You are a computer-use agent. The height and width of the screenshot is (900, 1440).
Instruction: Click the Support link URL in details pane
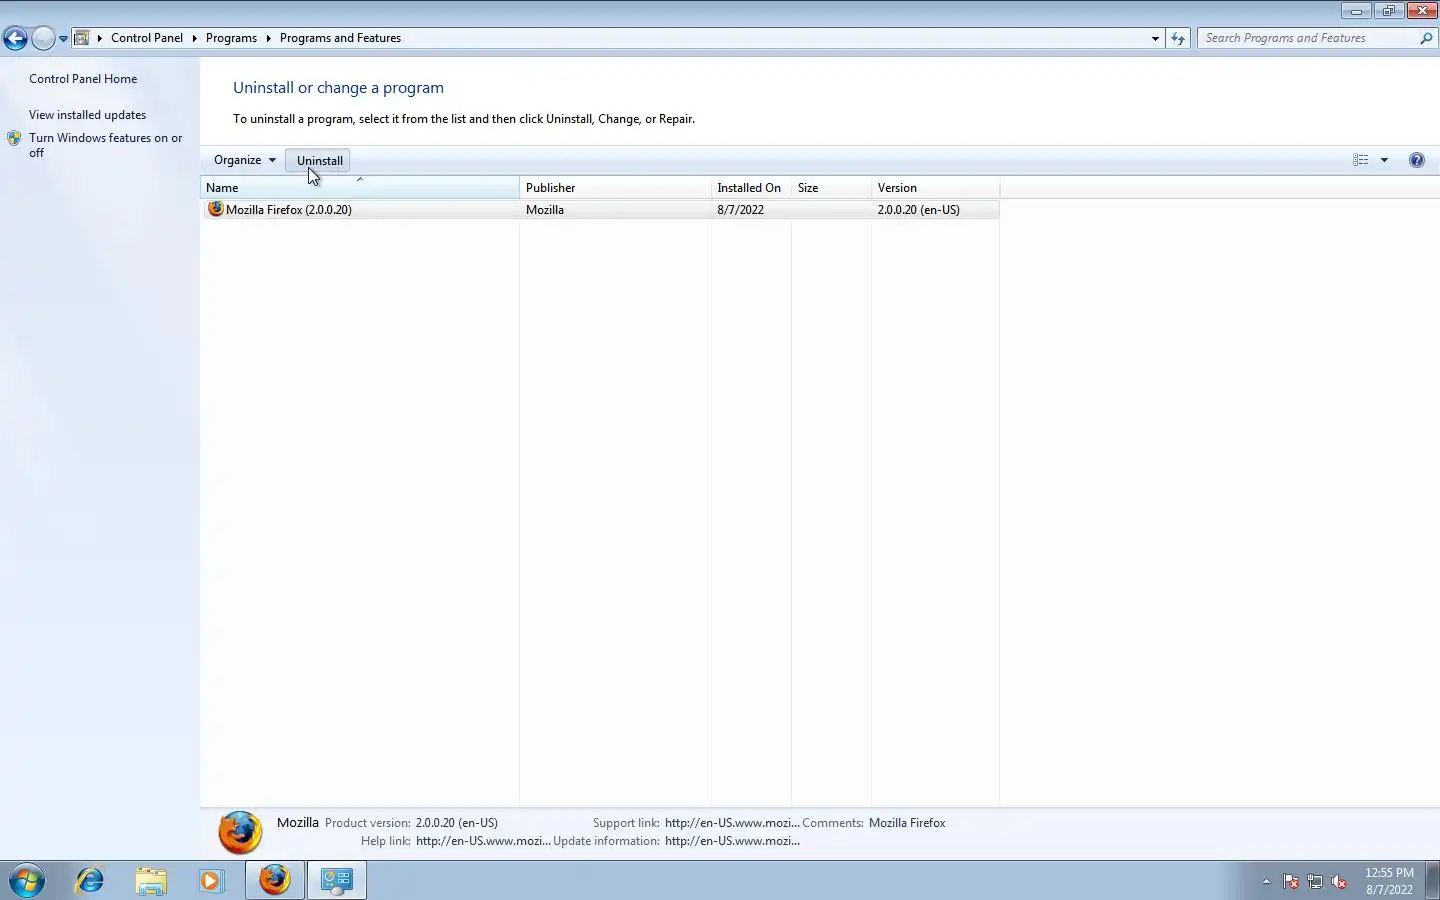click(732, 823)
